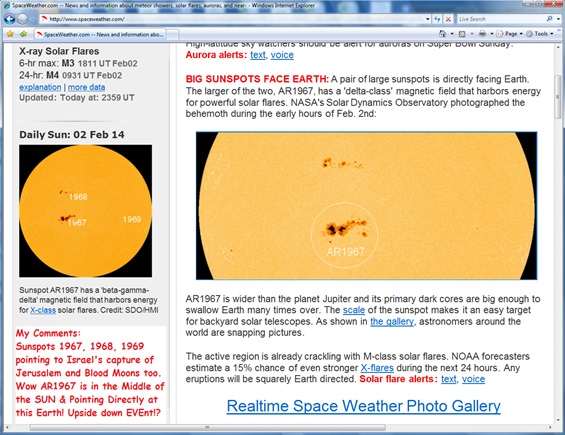Screen dimensions: 565x435
Task: Open the Page menu dropdown
Action: pos(510,34)
